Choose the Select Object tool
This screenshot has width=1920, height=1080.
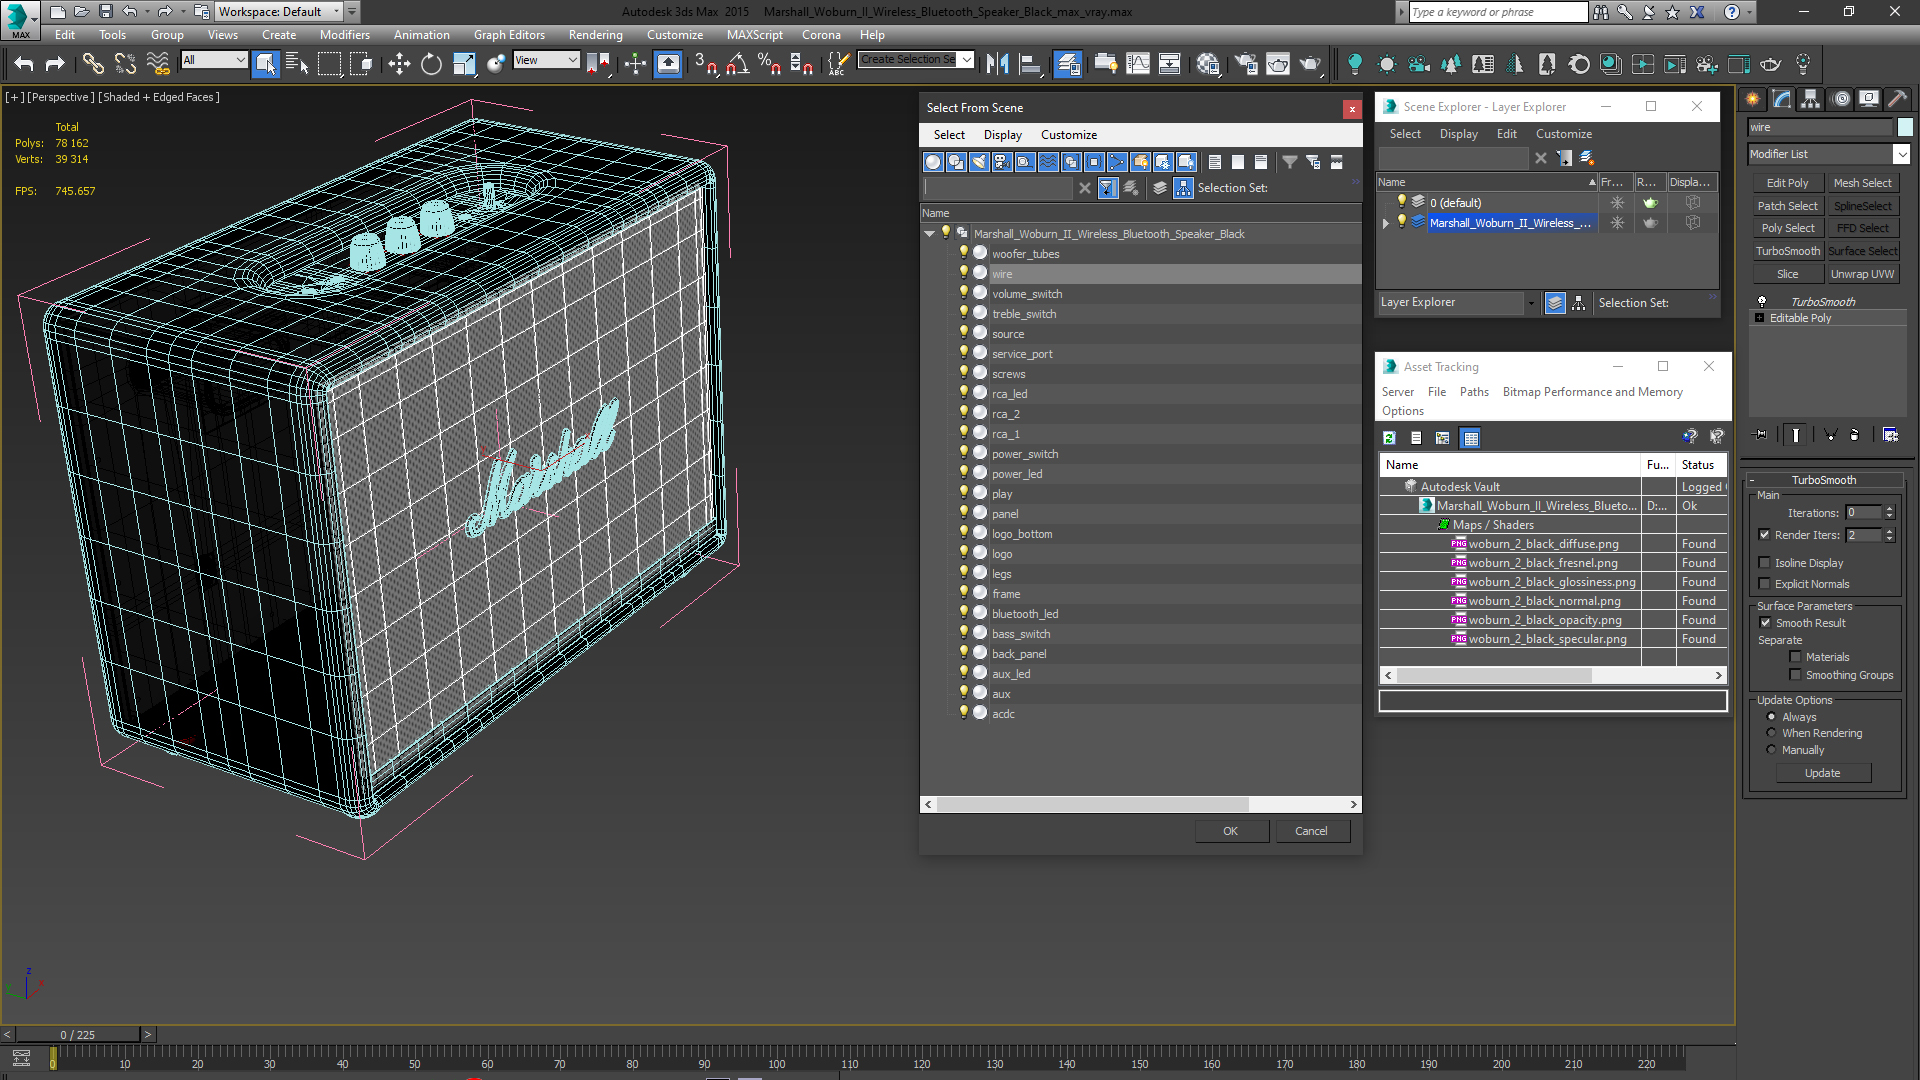click(x=266, y=64)
